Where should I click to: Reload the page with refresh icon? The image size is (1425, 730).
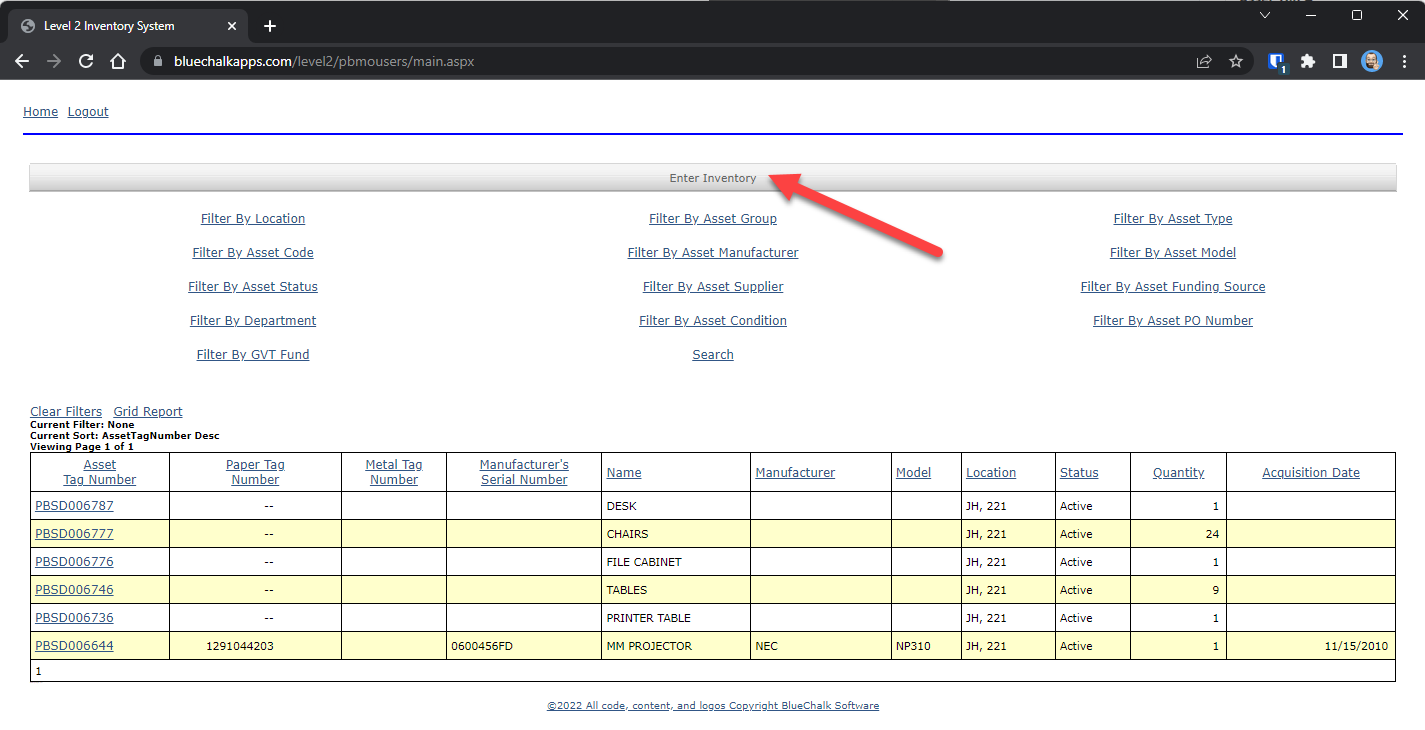[x=86, y=61]
